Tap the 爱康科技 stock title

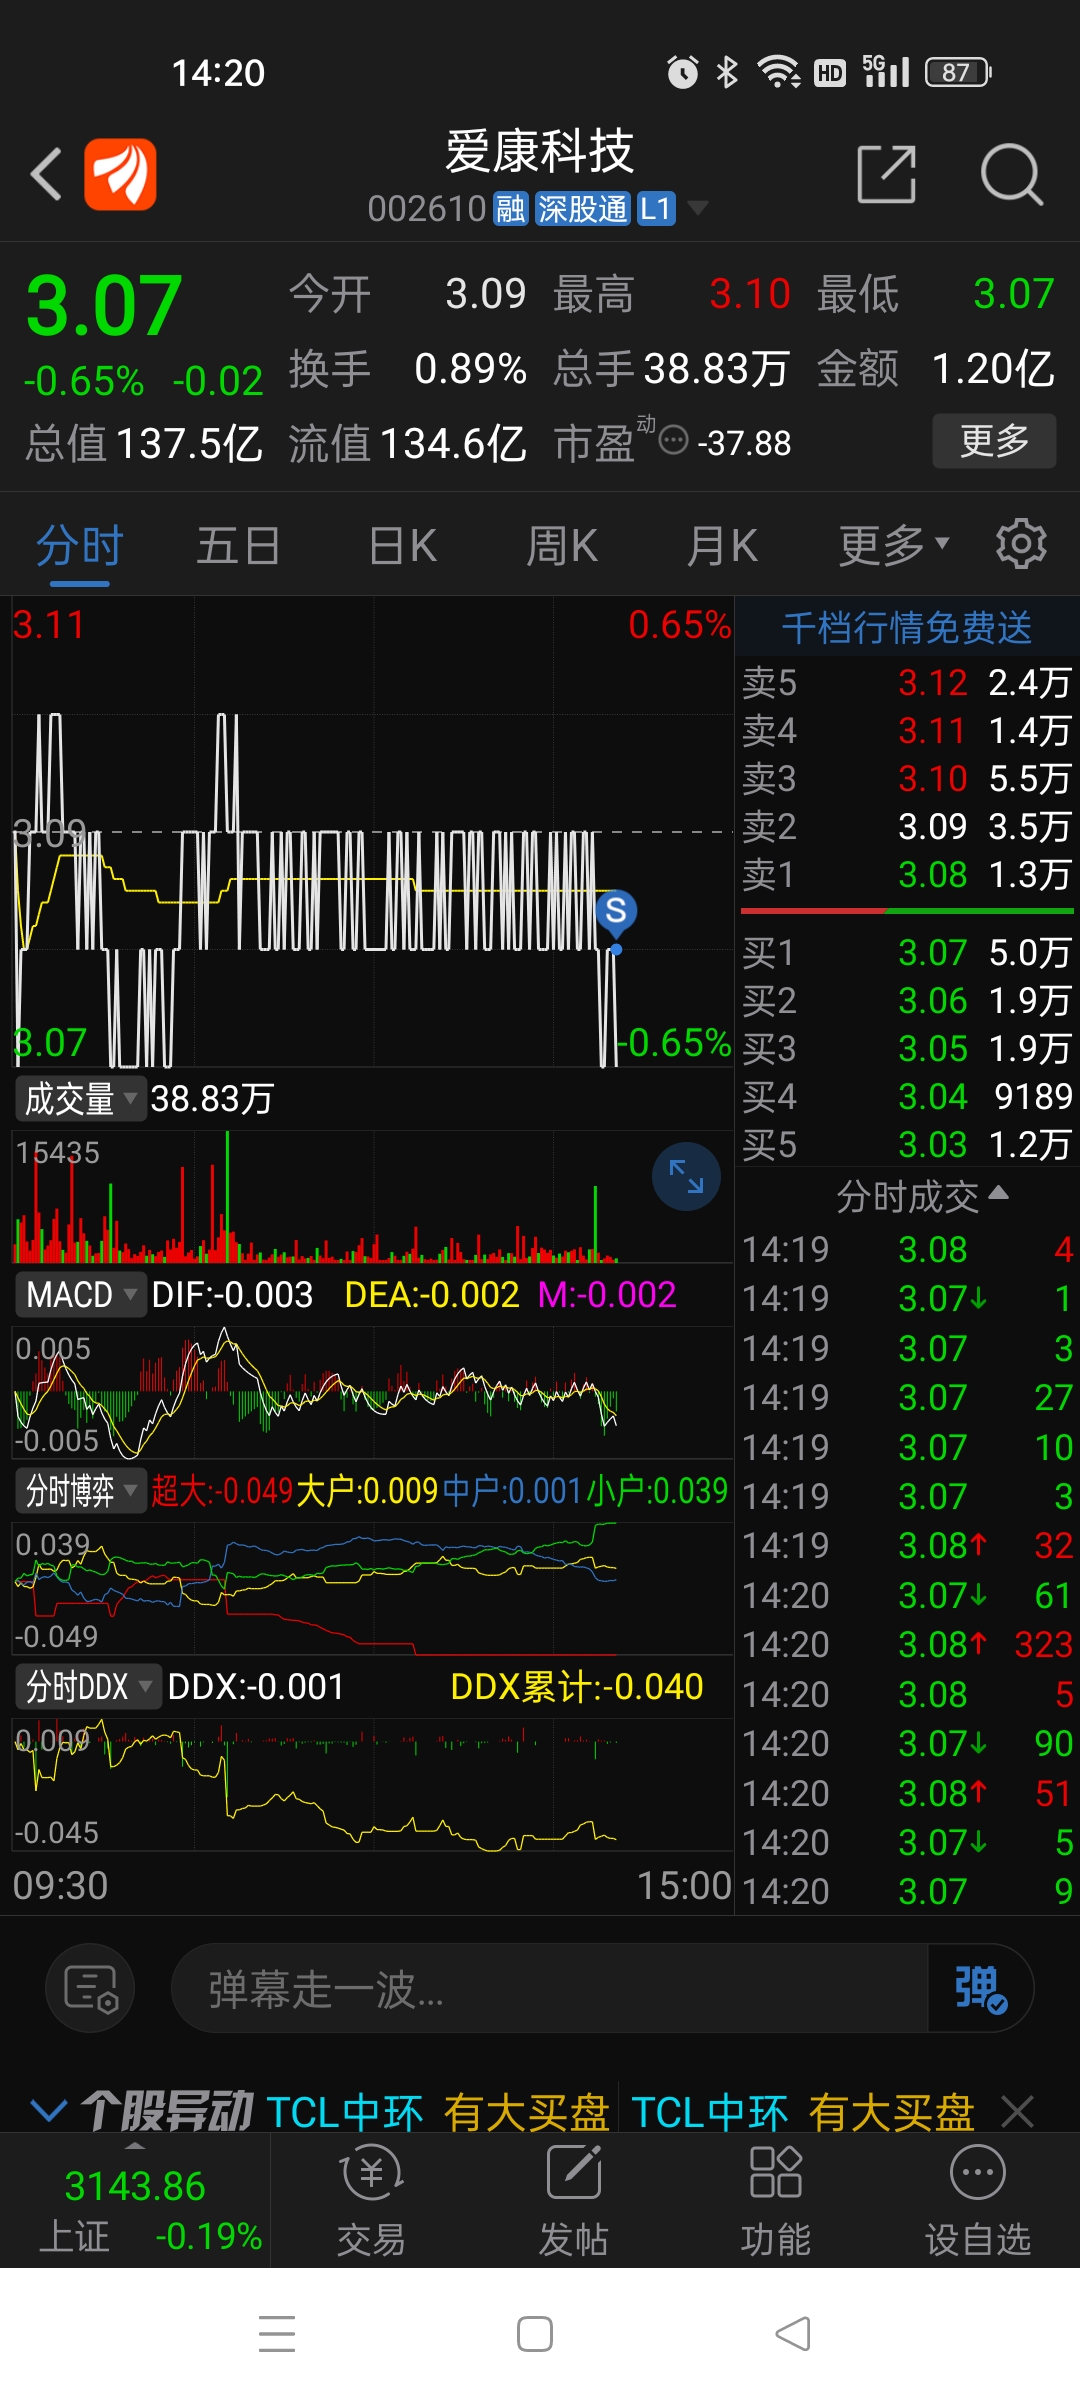tap(540, 151)
